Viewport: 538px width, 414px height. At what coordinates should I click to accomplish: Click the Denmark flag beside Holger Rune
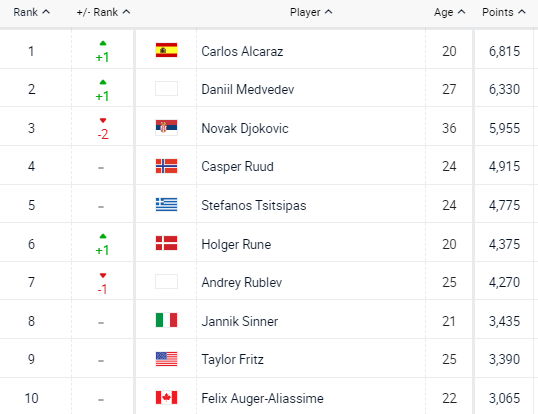pos(166,243)
